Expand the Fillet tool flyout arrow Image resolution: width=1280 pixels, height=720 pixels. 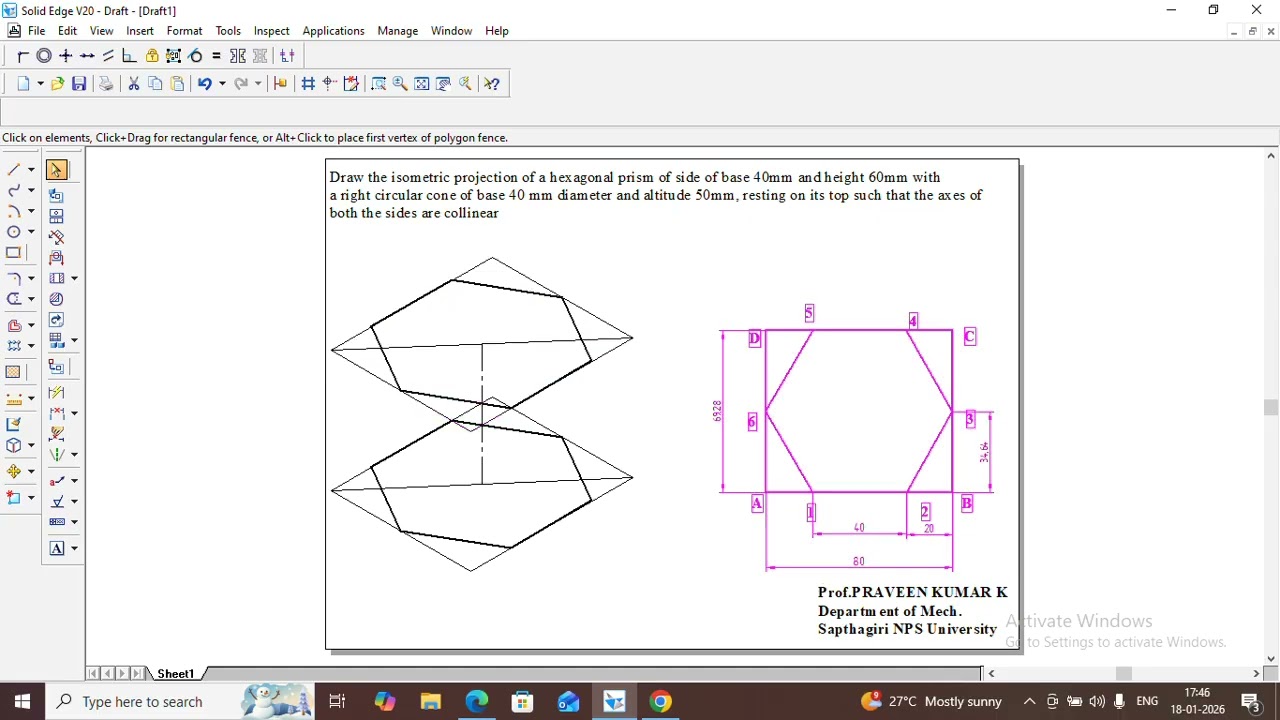pyautogui.click(x=31, y=278)
